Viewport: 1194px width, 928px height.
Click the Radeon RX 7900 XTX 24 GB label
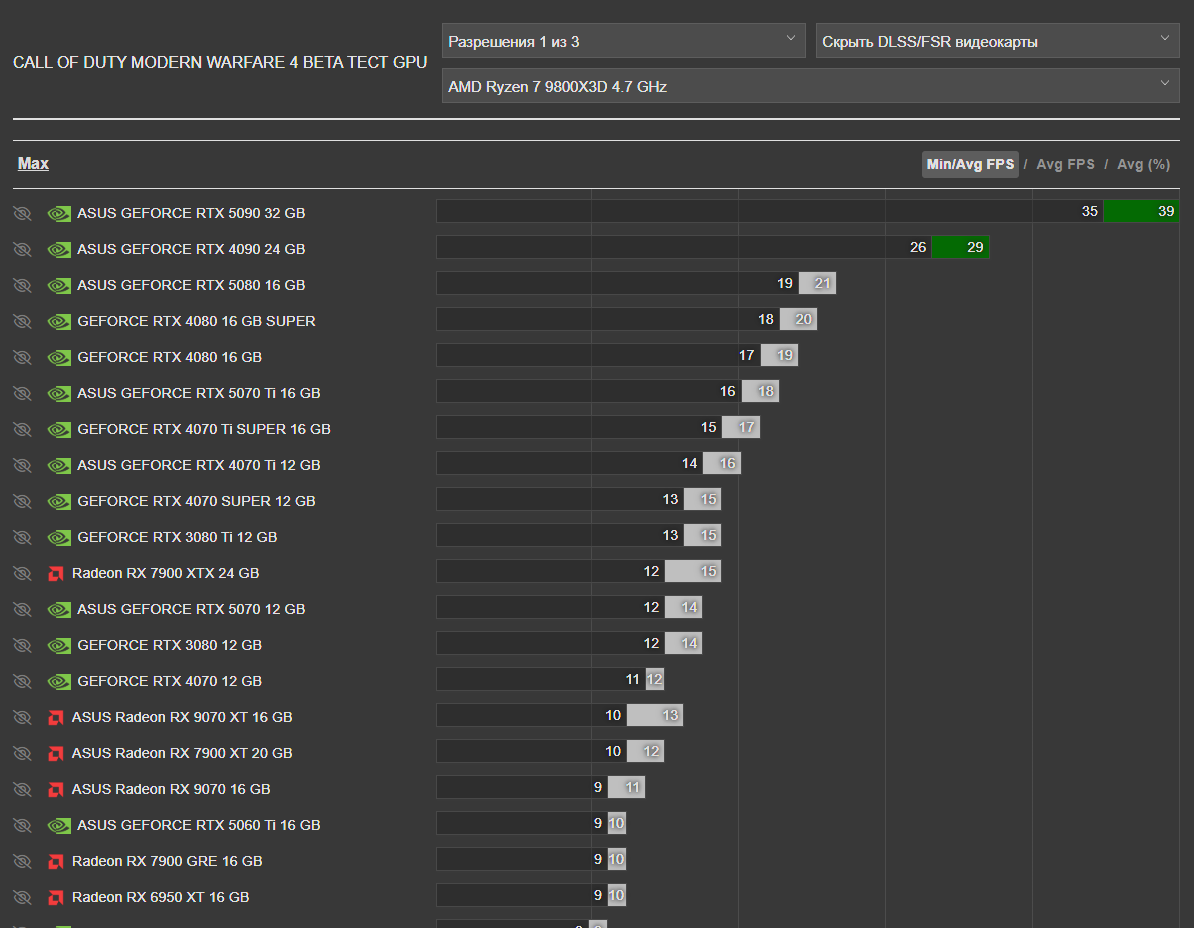tap(165, 573)
